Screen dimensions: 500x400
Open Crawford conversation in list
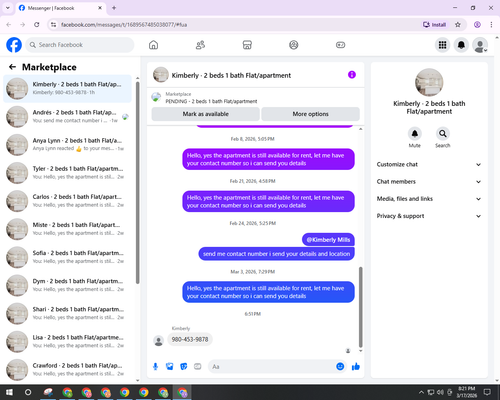(x=67, y=370)
